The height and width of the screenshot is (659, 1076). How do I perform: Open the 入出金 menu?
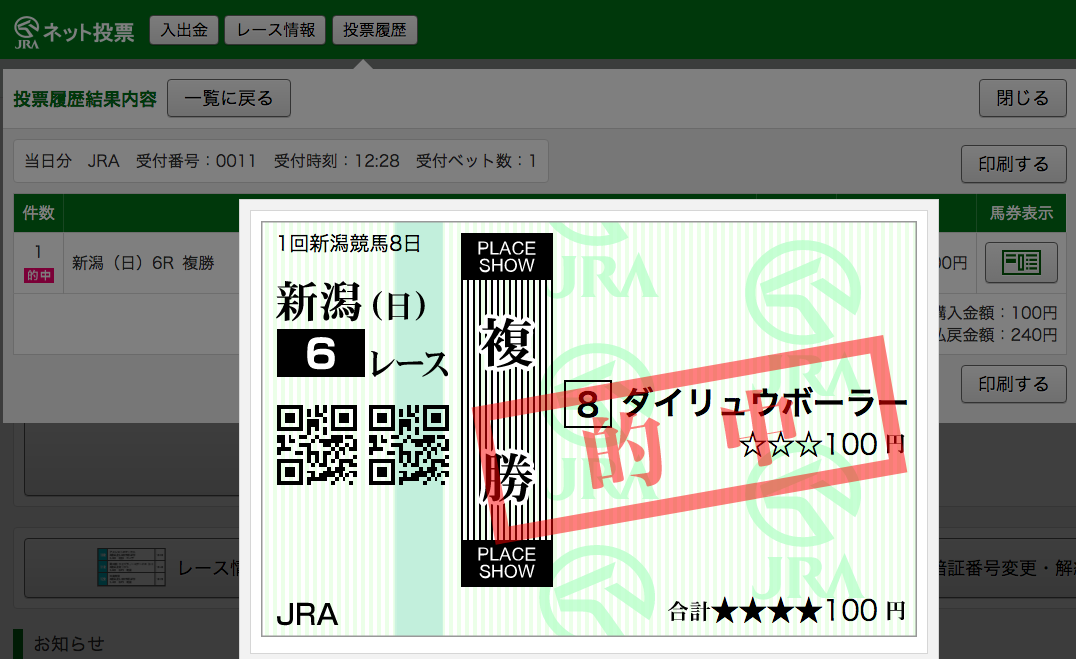click(x=184, y=30)
